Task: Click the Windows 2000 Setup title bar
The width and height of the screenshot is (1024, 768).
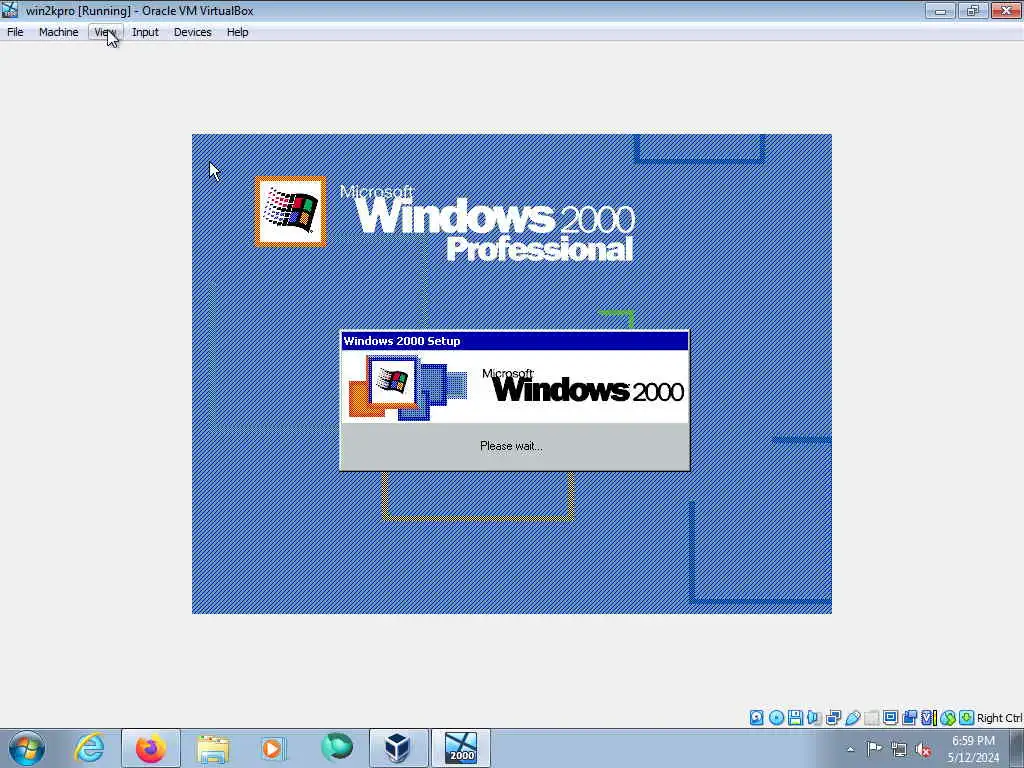Action: coord(515,341)
